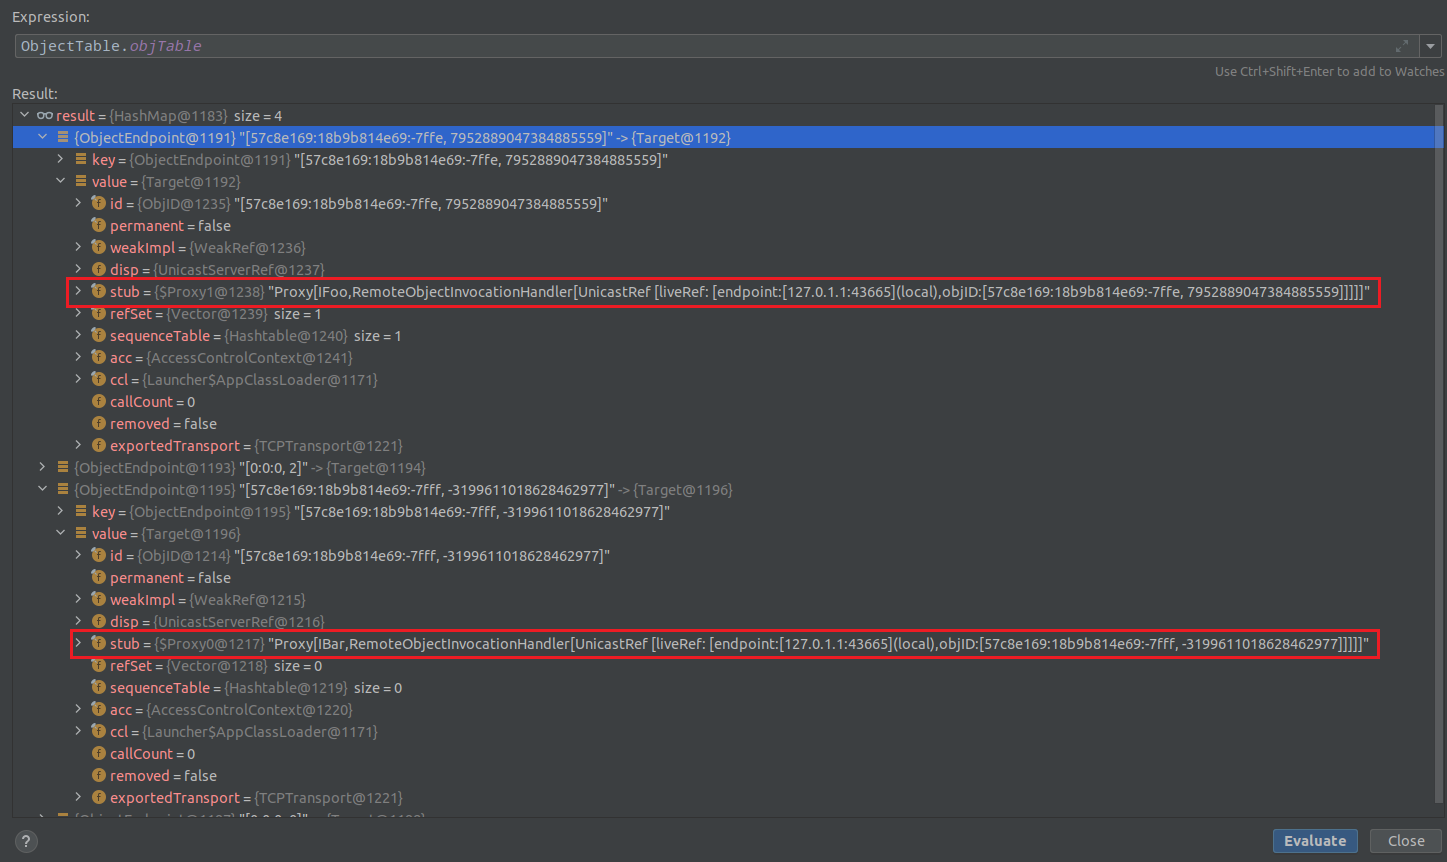Click the icon beside key ObjectEndpoint@1191

(80, 160)
